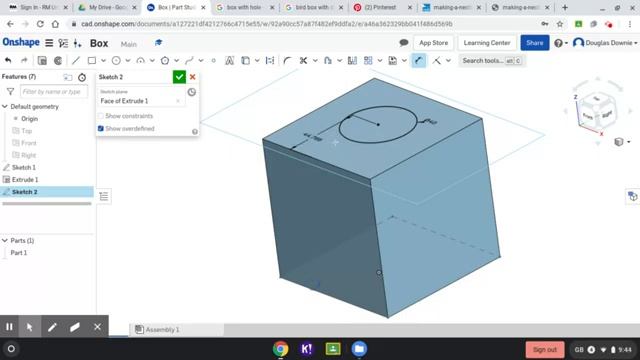Screen dimensions: 640x360
Task: Open final preview clock in Sketch 2 dialog
Action: [x=192, y=92]
